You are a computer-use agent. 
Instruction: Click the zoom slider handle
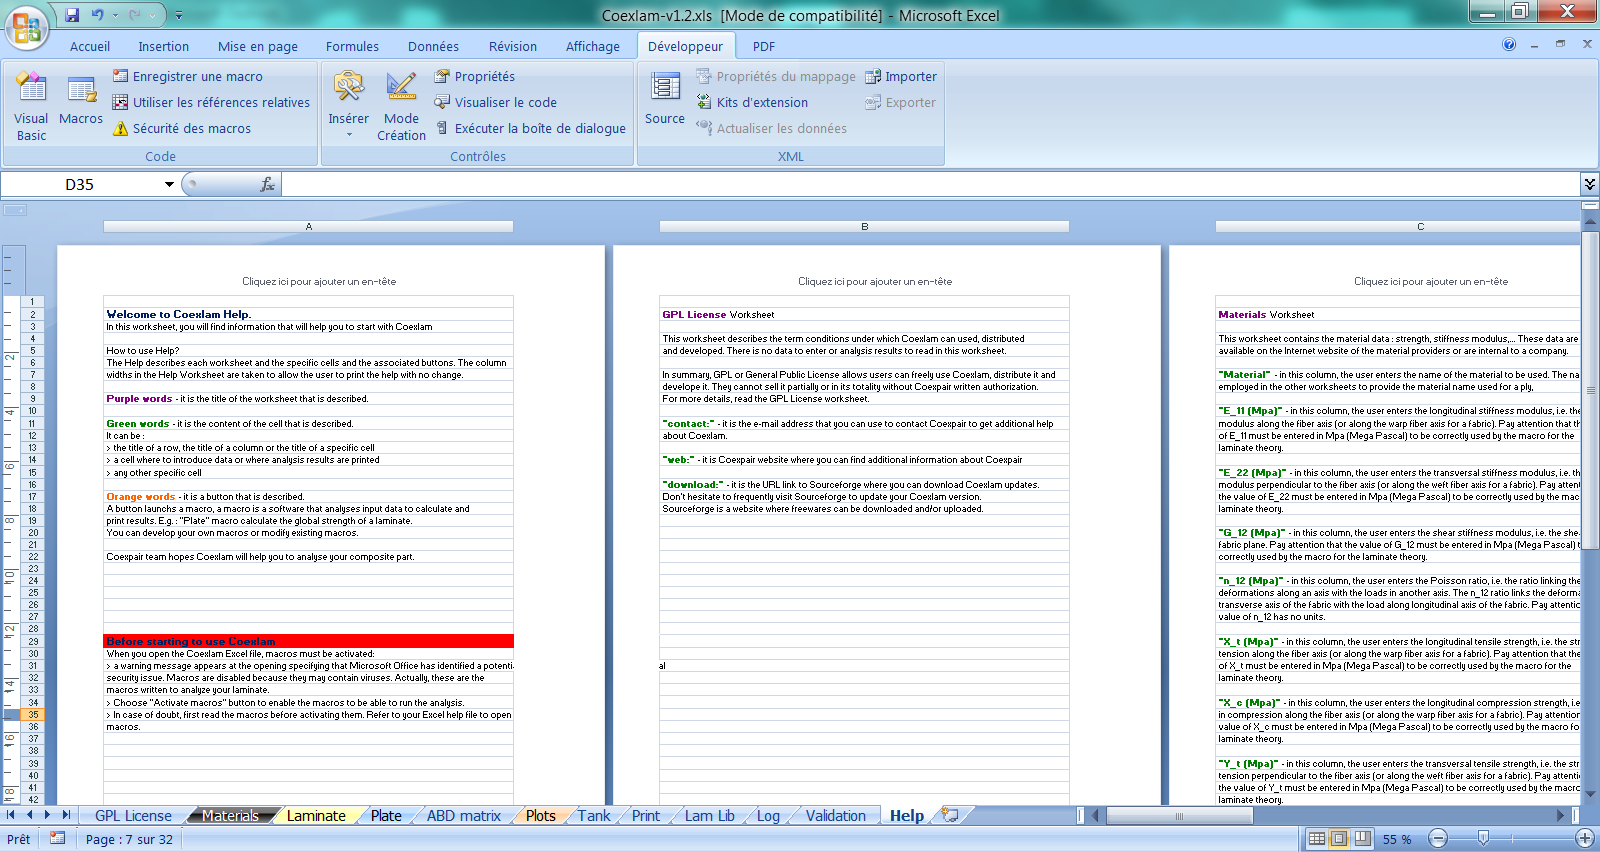click(x=1483, y=838)
